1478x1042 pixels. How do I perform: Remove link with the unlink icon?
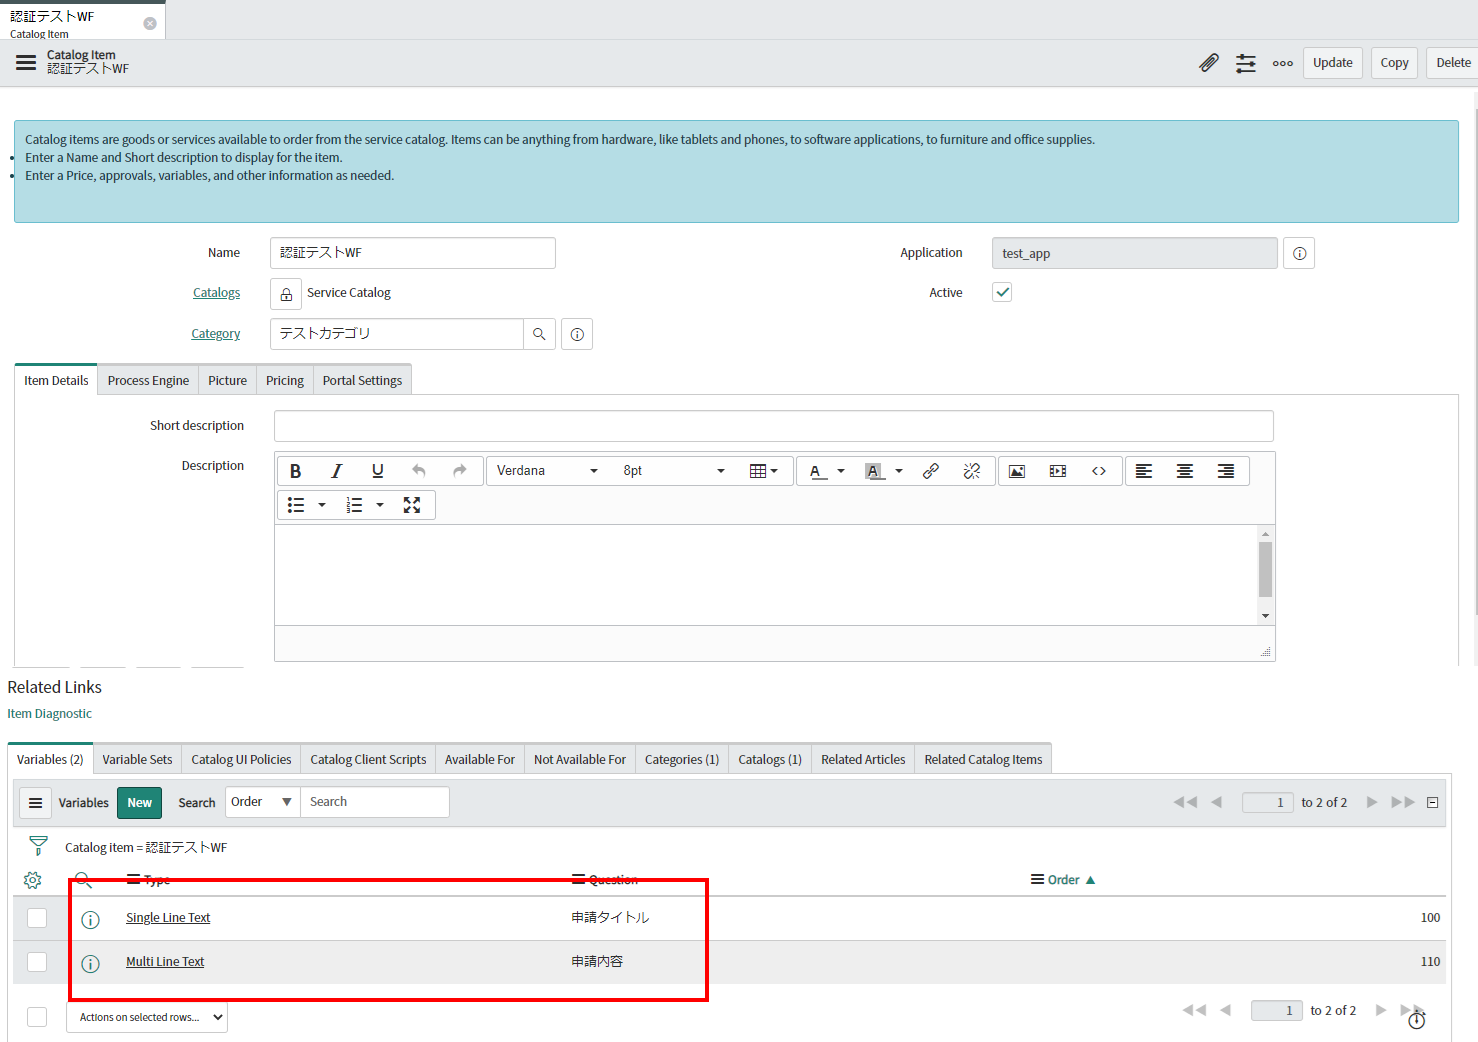(x=971, y=471)
